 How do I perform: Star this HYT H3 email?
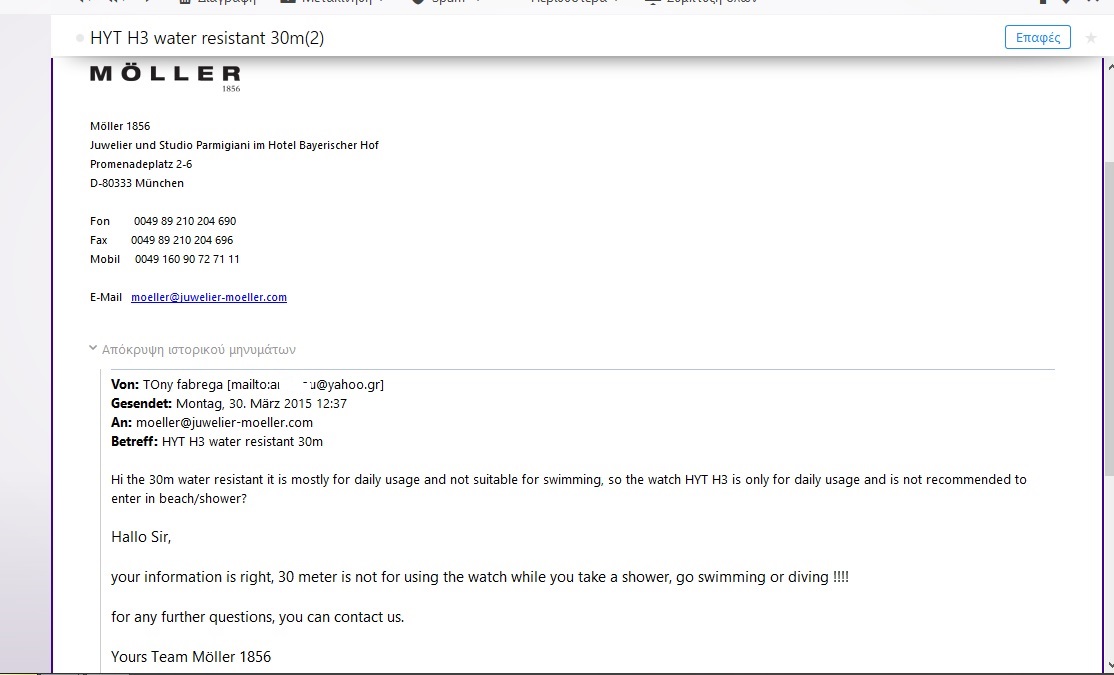tap(1091, 38)
